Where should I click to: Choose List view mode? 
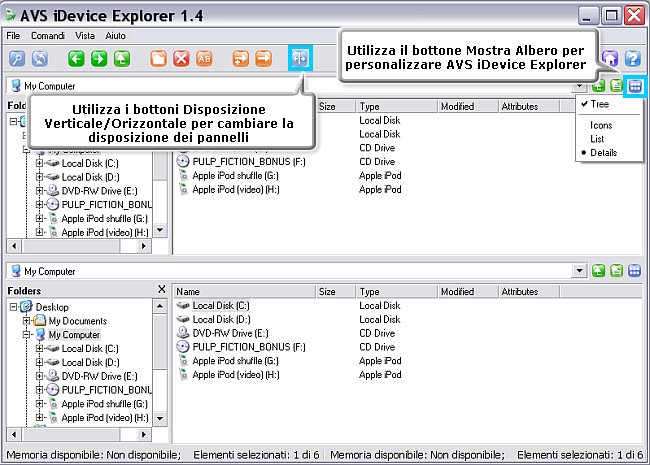tap(609, 139)
